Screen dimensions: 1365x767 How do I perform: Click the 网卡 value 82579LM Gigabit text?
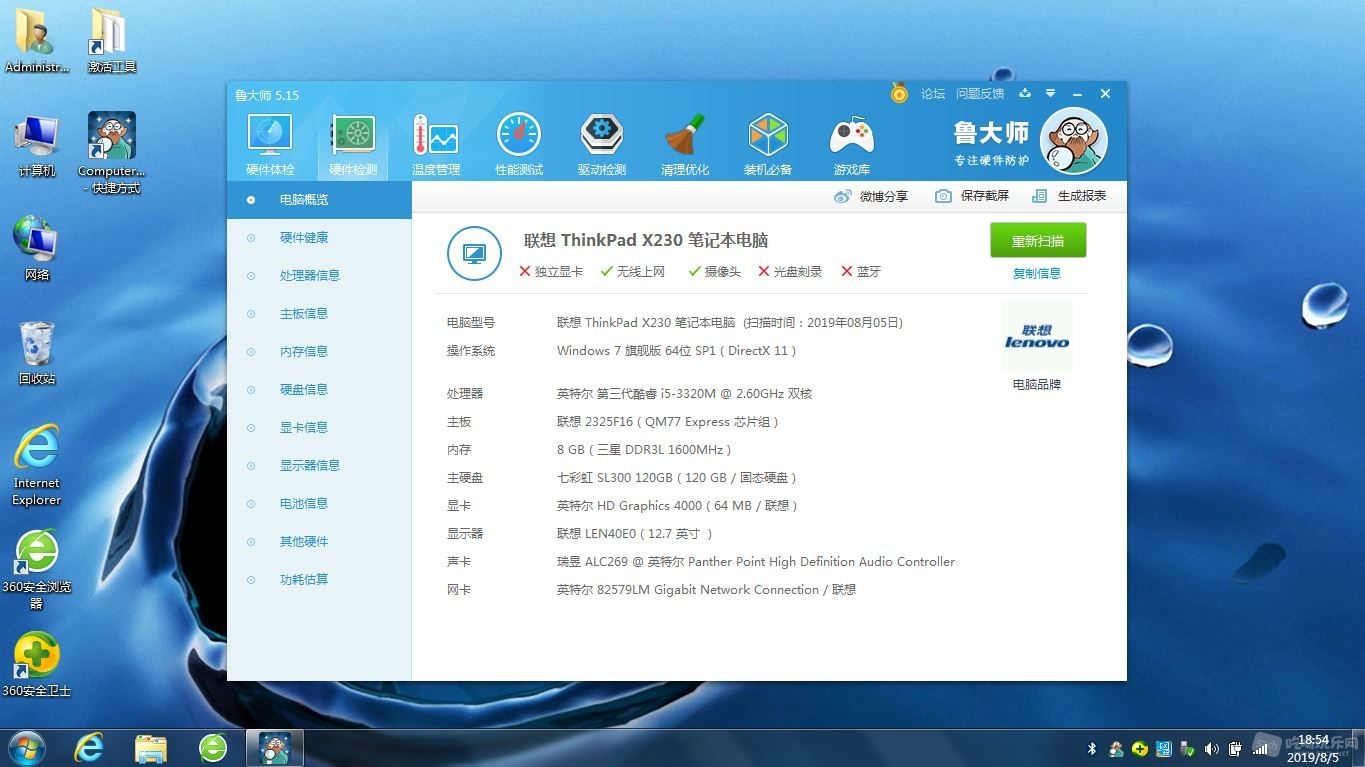point(706,590)
